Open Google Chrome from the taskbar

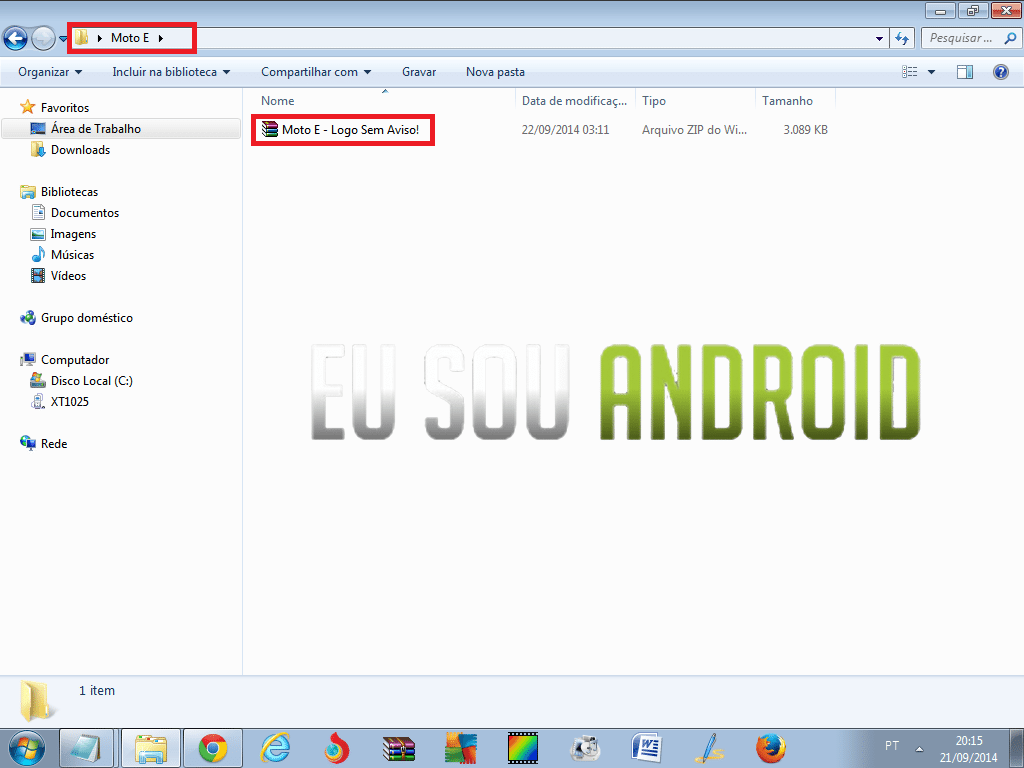click(x=212, y=747)
